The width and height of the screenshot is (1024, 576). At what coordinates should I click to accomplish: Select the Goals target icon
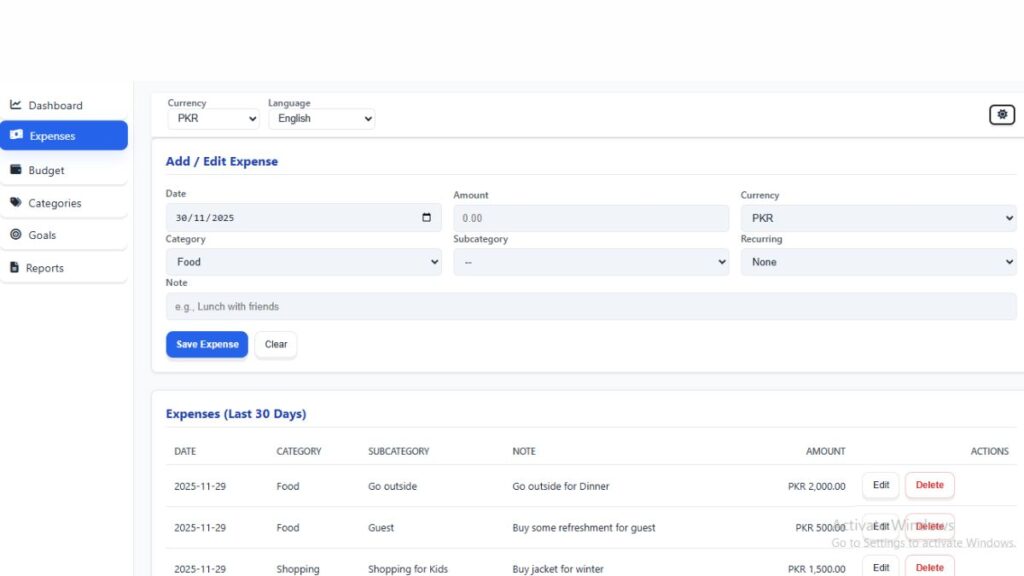[x=16, y=235]
